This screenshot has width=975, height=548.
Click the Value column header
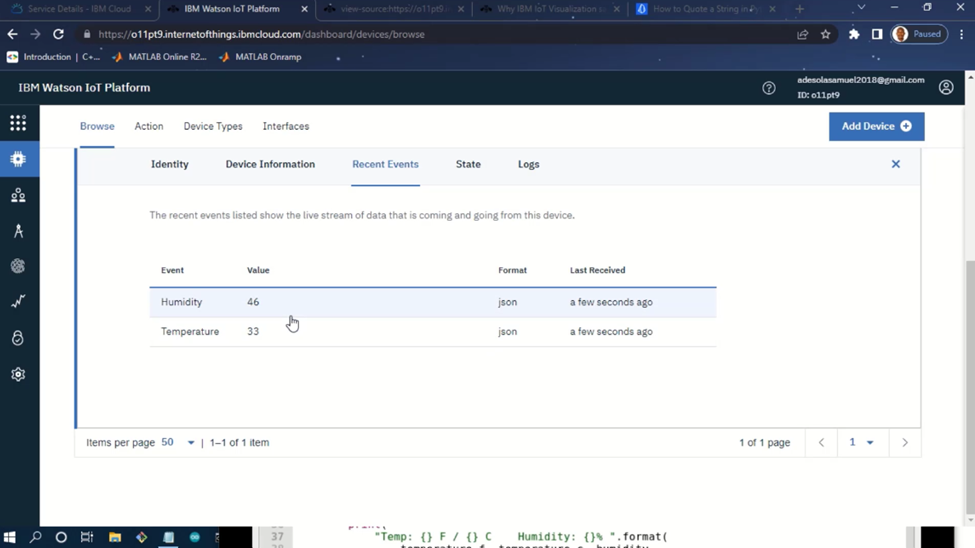[x=258, y=270]
